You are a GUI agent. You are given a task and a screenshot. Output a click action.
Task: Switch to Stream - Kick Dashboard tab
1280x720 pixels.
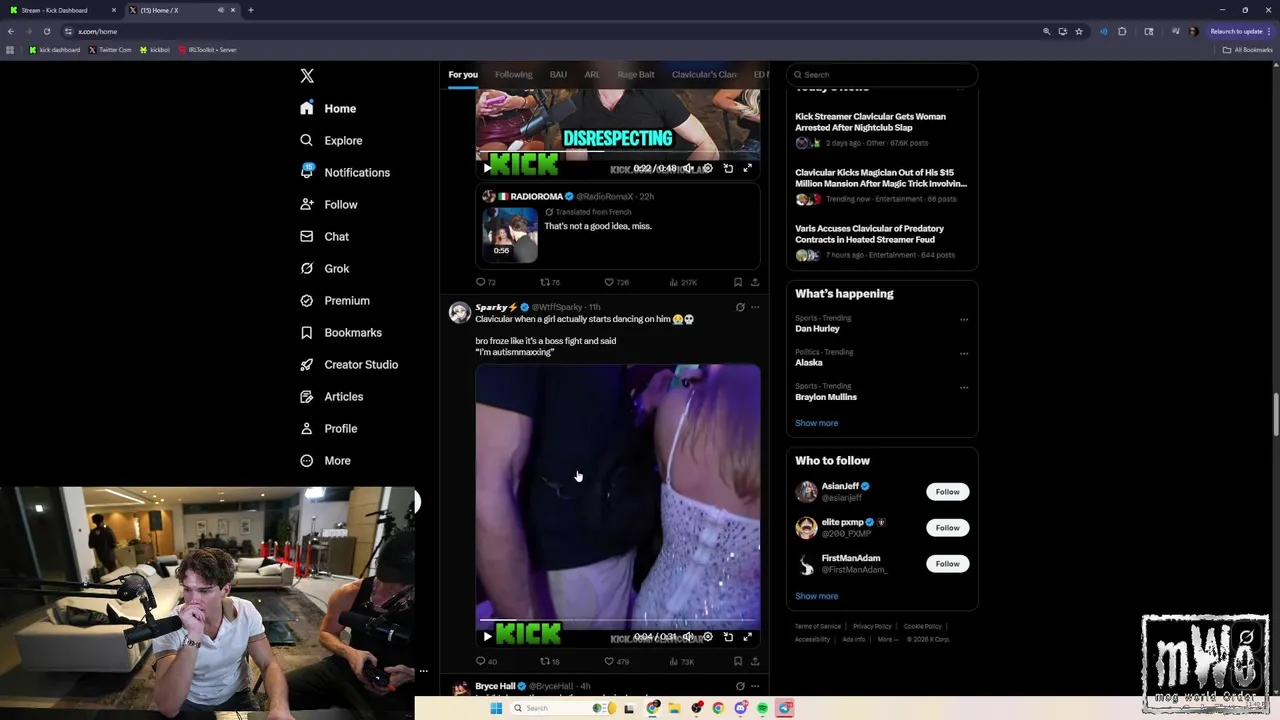60,10
